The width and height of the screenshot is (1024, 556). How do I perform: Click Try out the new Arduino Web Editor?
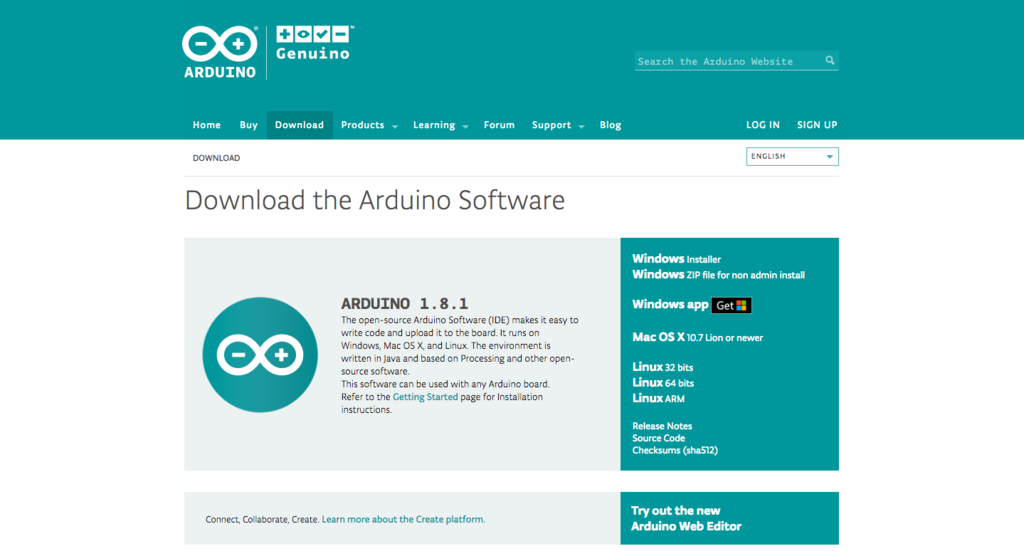point(686,519)
